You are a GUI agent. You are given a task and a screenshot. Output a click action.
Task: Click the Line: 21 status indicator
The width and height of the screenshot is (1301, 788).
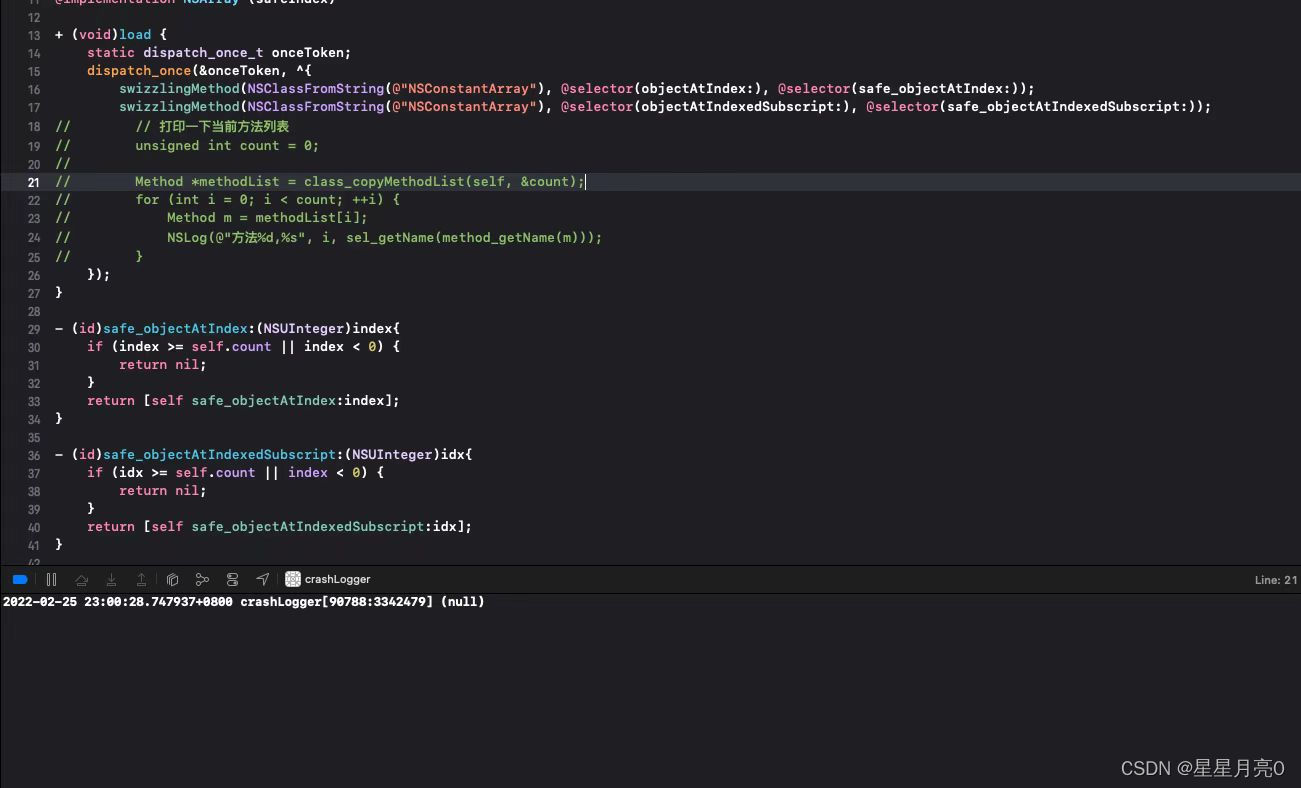click(x=1276, y=580)
